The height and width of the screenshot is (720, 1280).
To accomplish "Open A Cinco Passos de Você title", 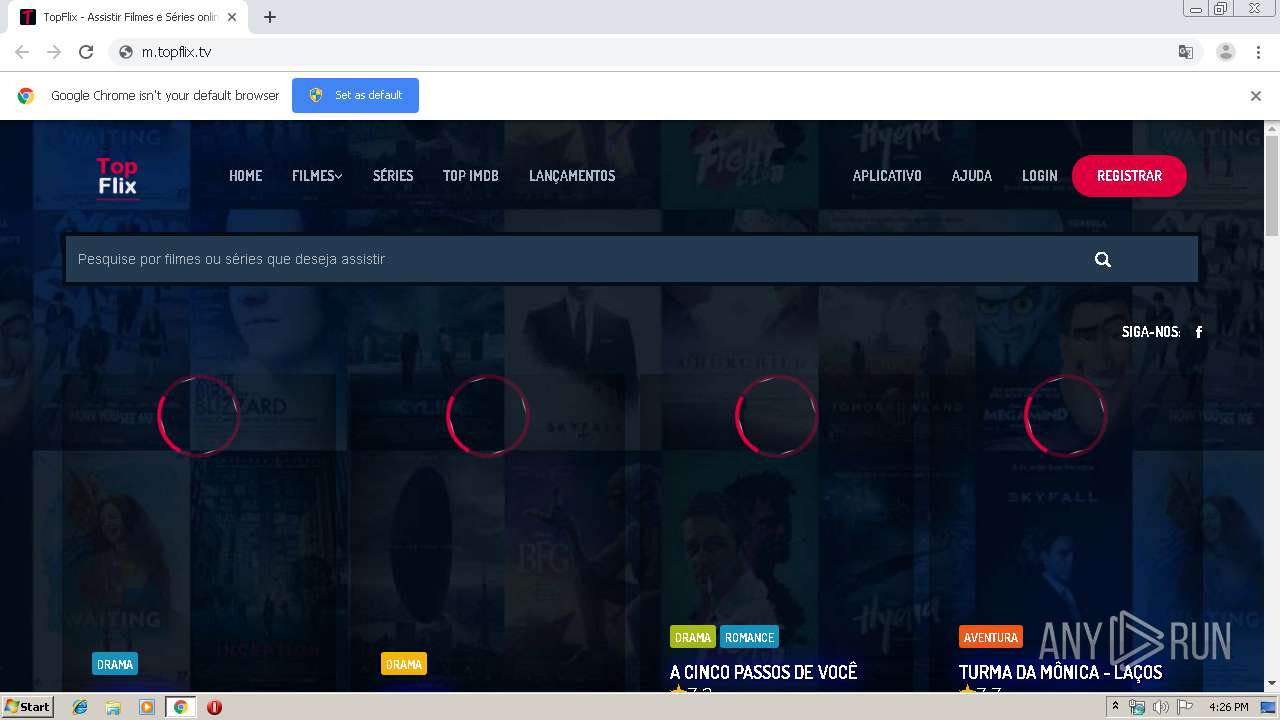I will pos(764,672).
